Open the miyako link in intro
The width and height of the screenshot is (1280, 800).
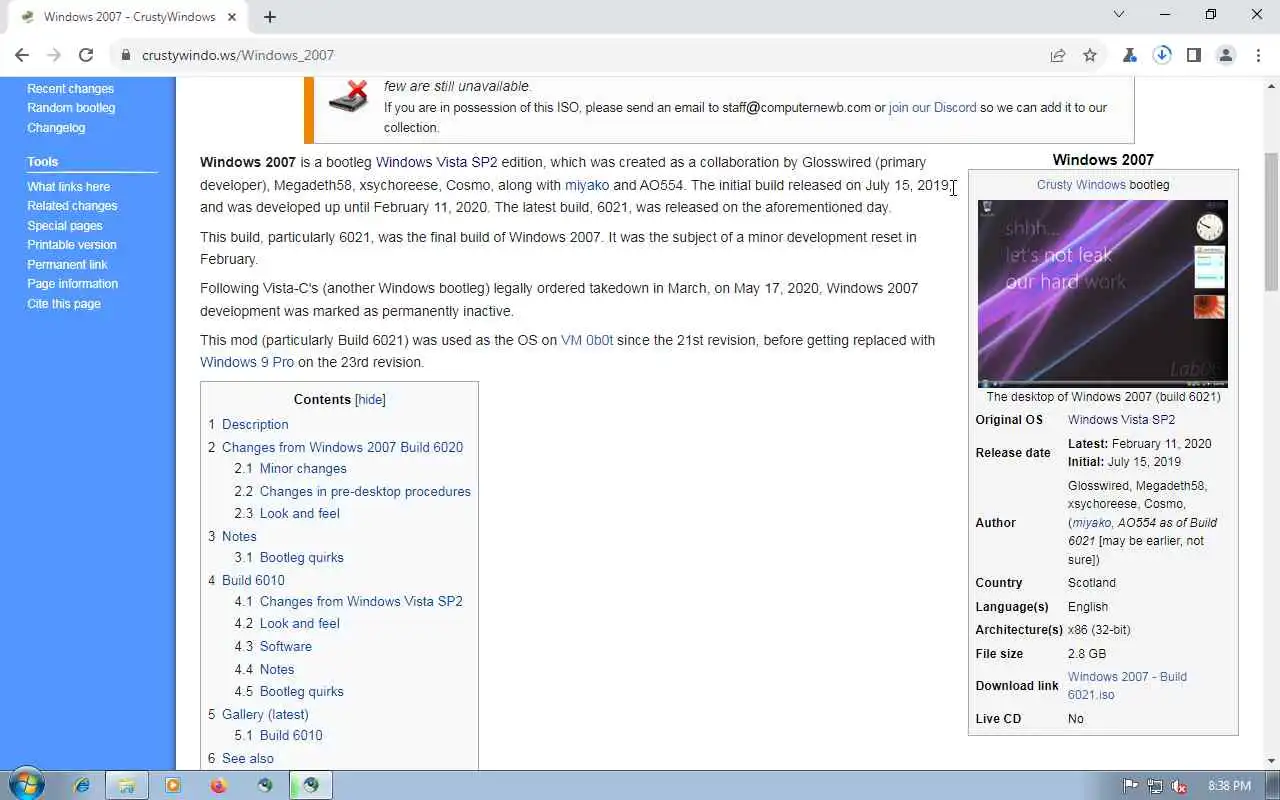[x=587, y=185]
